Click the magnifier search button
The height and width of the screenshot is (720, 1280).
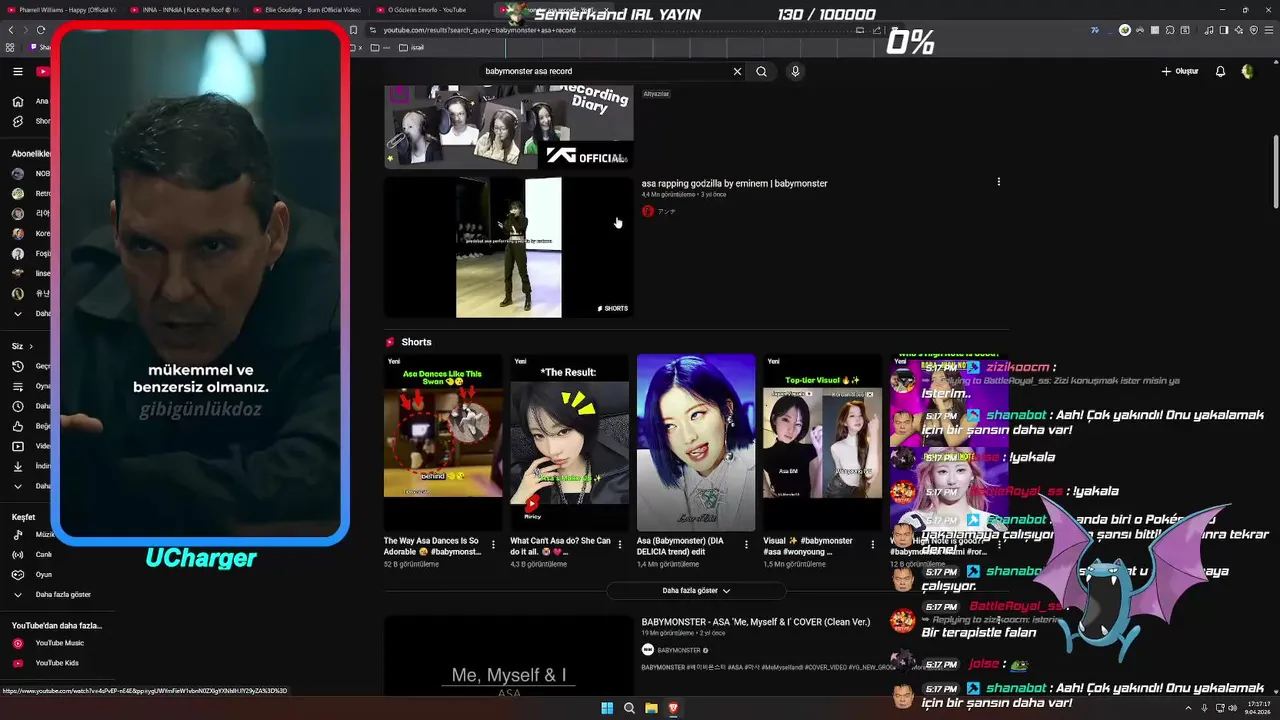(x=761, y=71)
